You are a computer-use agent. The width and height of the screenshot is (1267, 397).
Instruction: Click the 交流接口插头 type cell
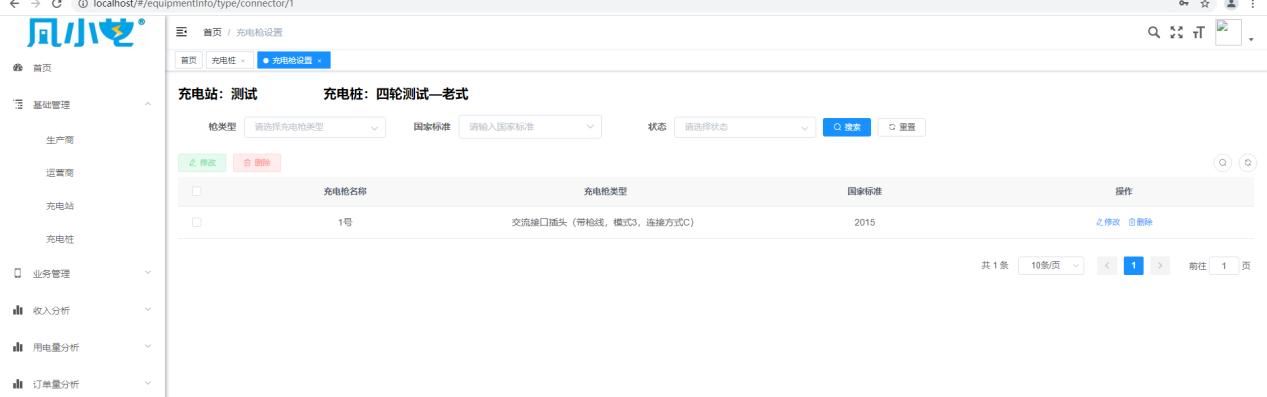point(604,222)
